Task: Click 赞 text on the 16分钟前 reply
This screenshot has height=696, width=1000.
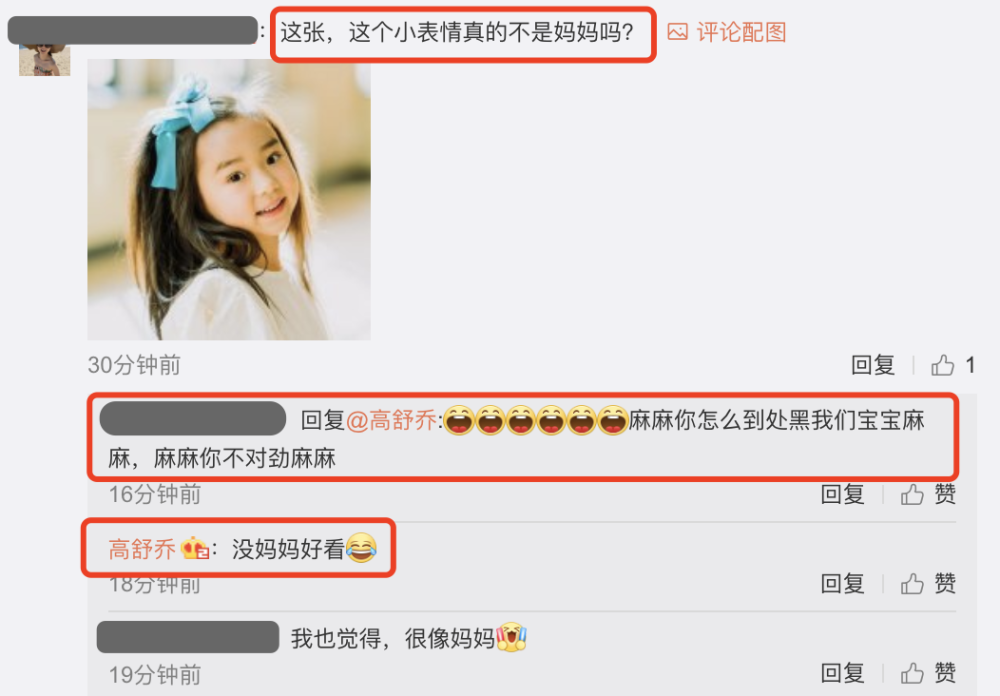Action: (945, 494)
